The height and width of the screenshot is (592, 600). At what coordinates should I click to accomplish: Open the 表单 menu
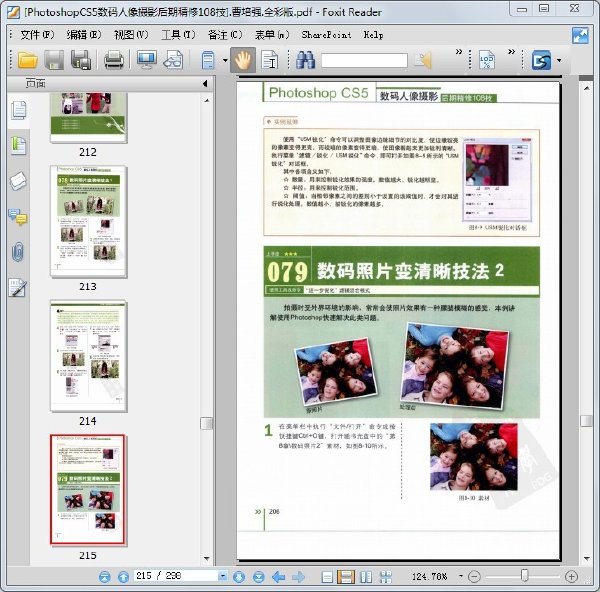(272, 35)
